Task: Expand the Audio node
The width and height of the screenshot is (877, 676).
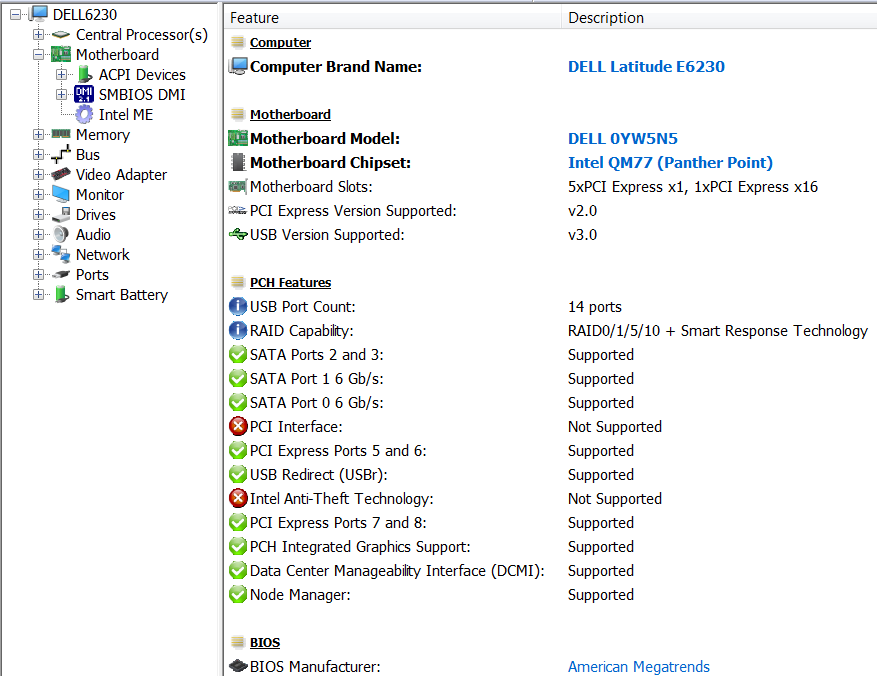Action: (38, 234)
